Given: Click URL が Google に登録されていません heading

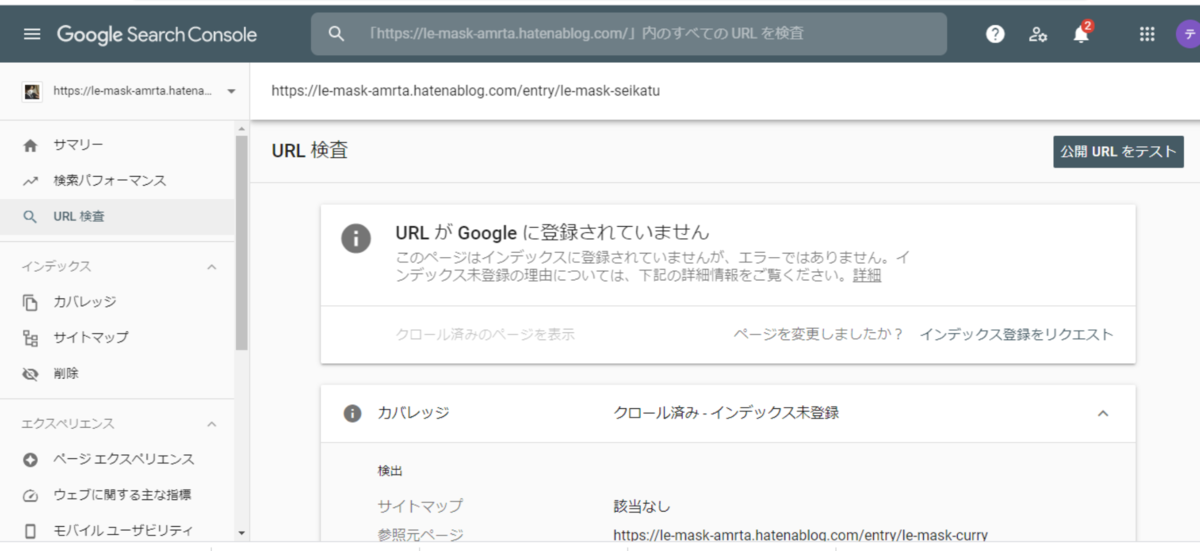Looking at the screenshot, I should pos(552,232).
